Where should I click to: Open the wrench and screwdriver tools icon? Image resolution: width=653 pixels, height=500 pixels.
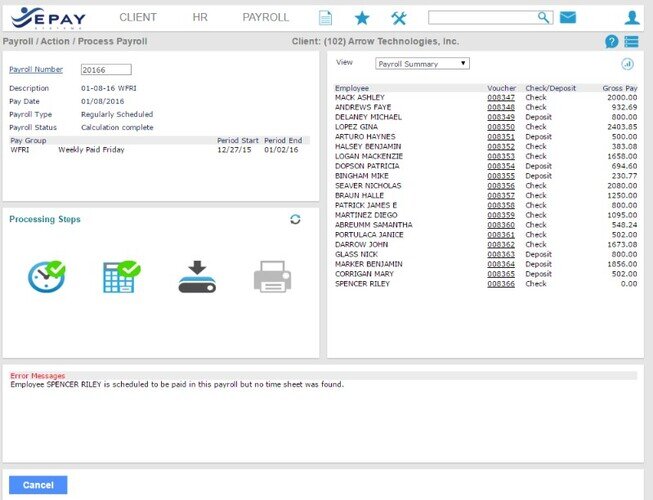[398, 18]
